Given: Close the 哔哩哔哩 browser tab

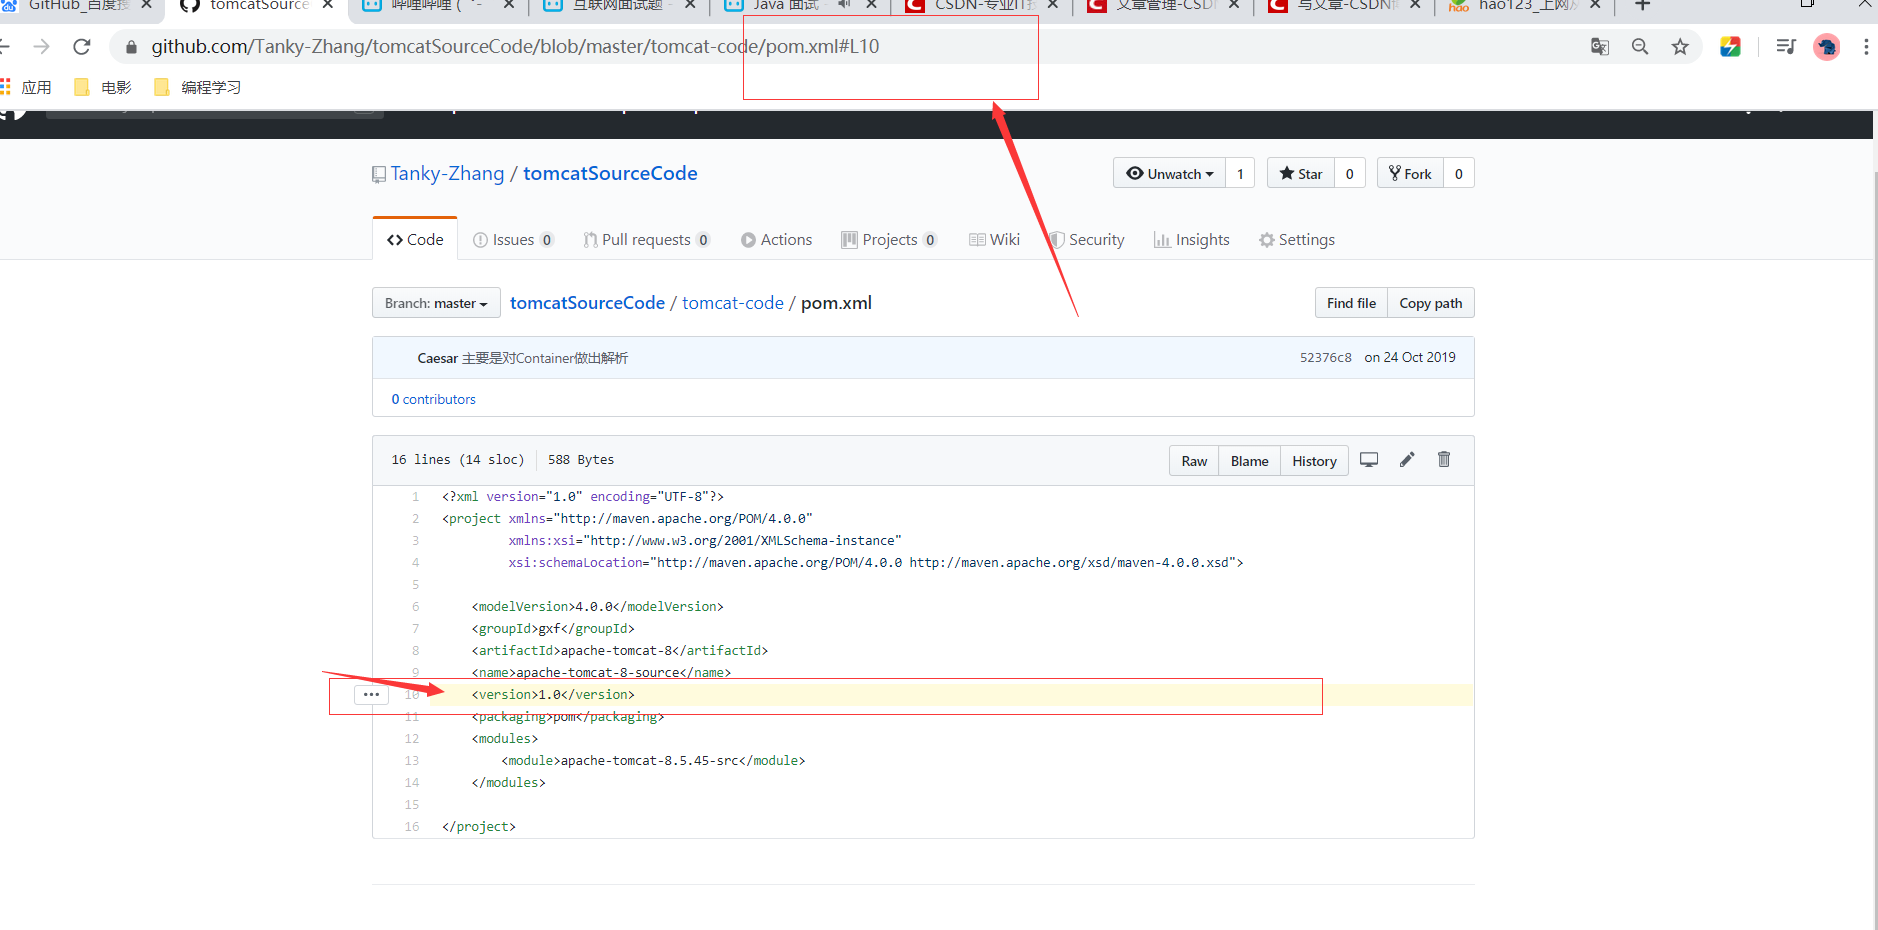Looking at the screenshot, I should (x=508, y=5).
